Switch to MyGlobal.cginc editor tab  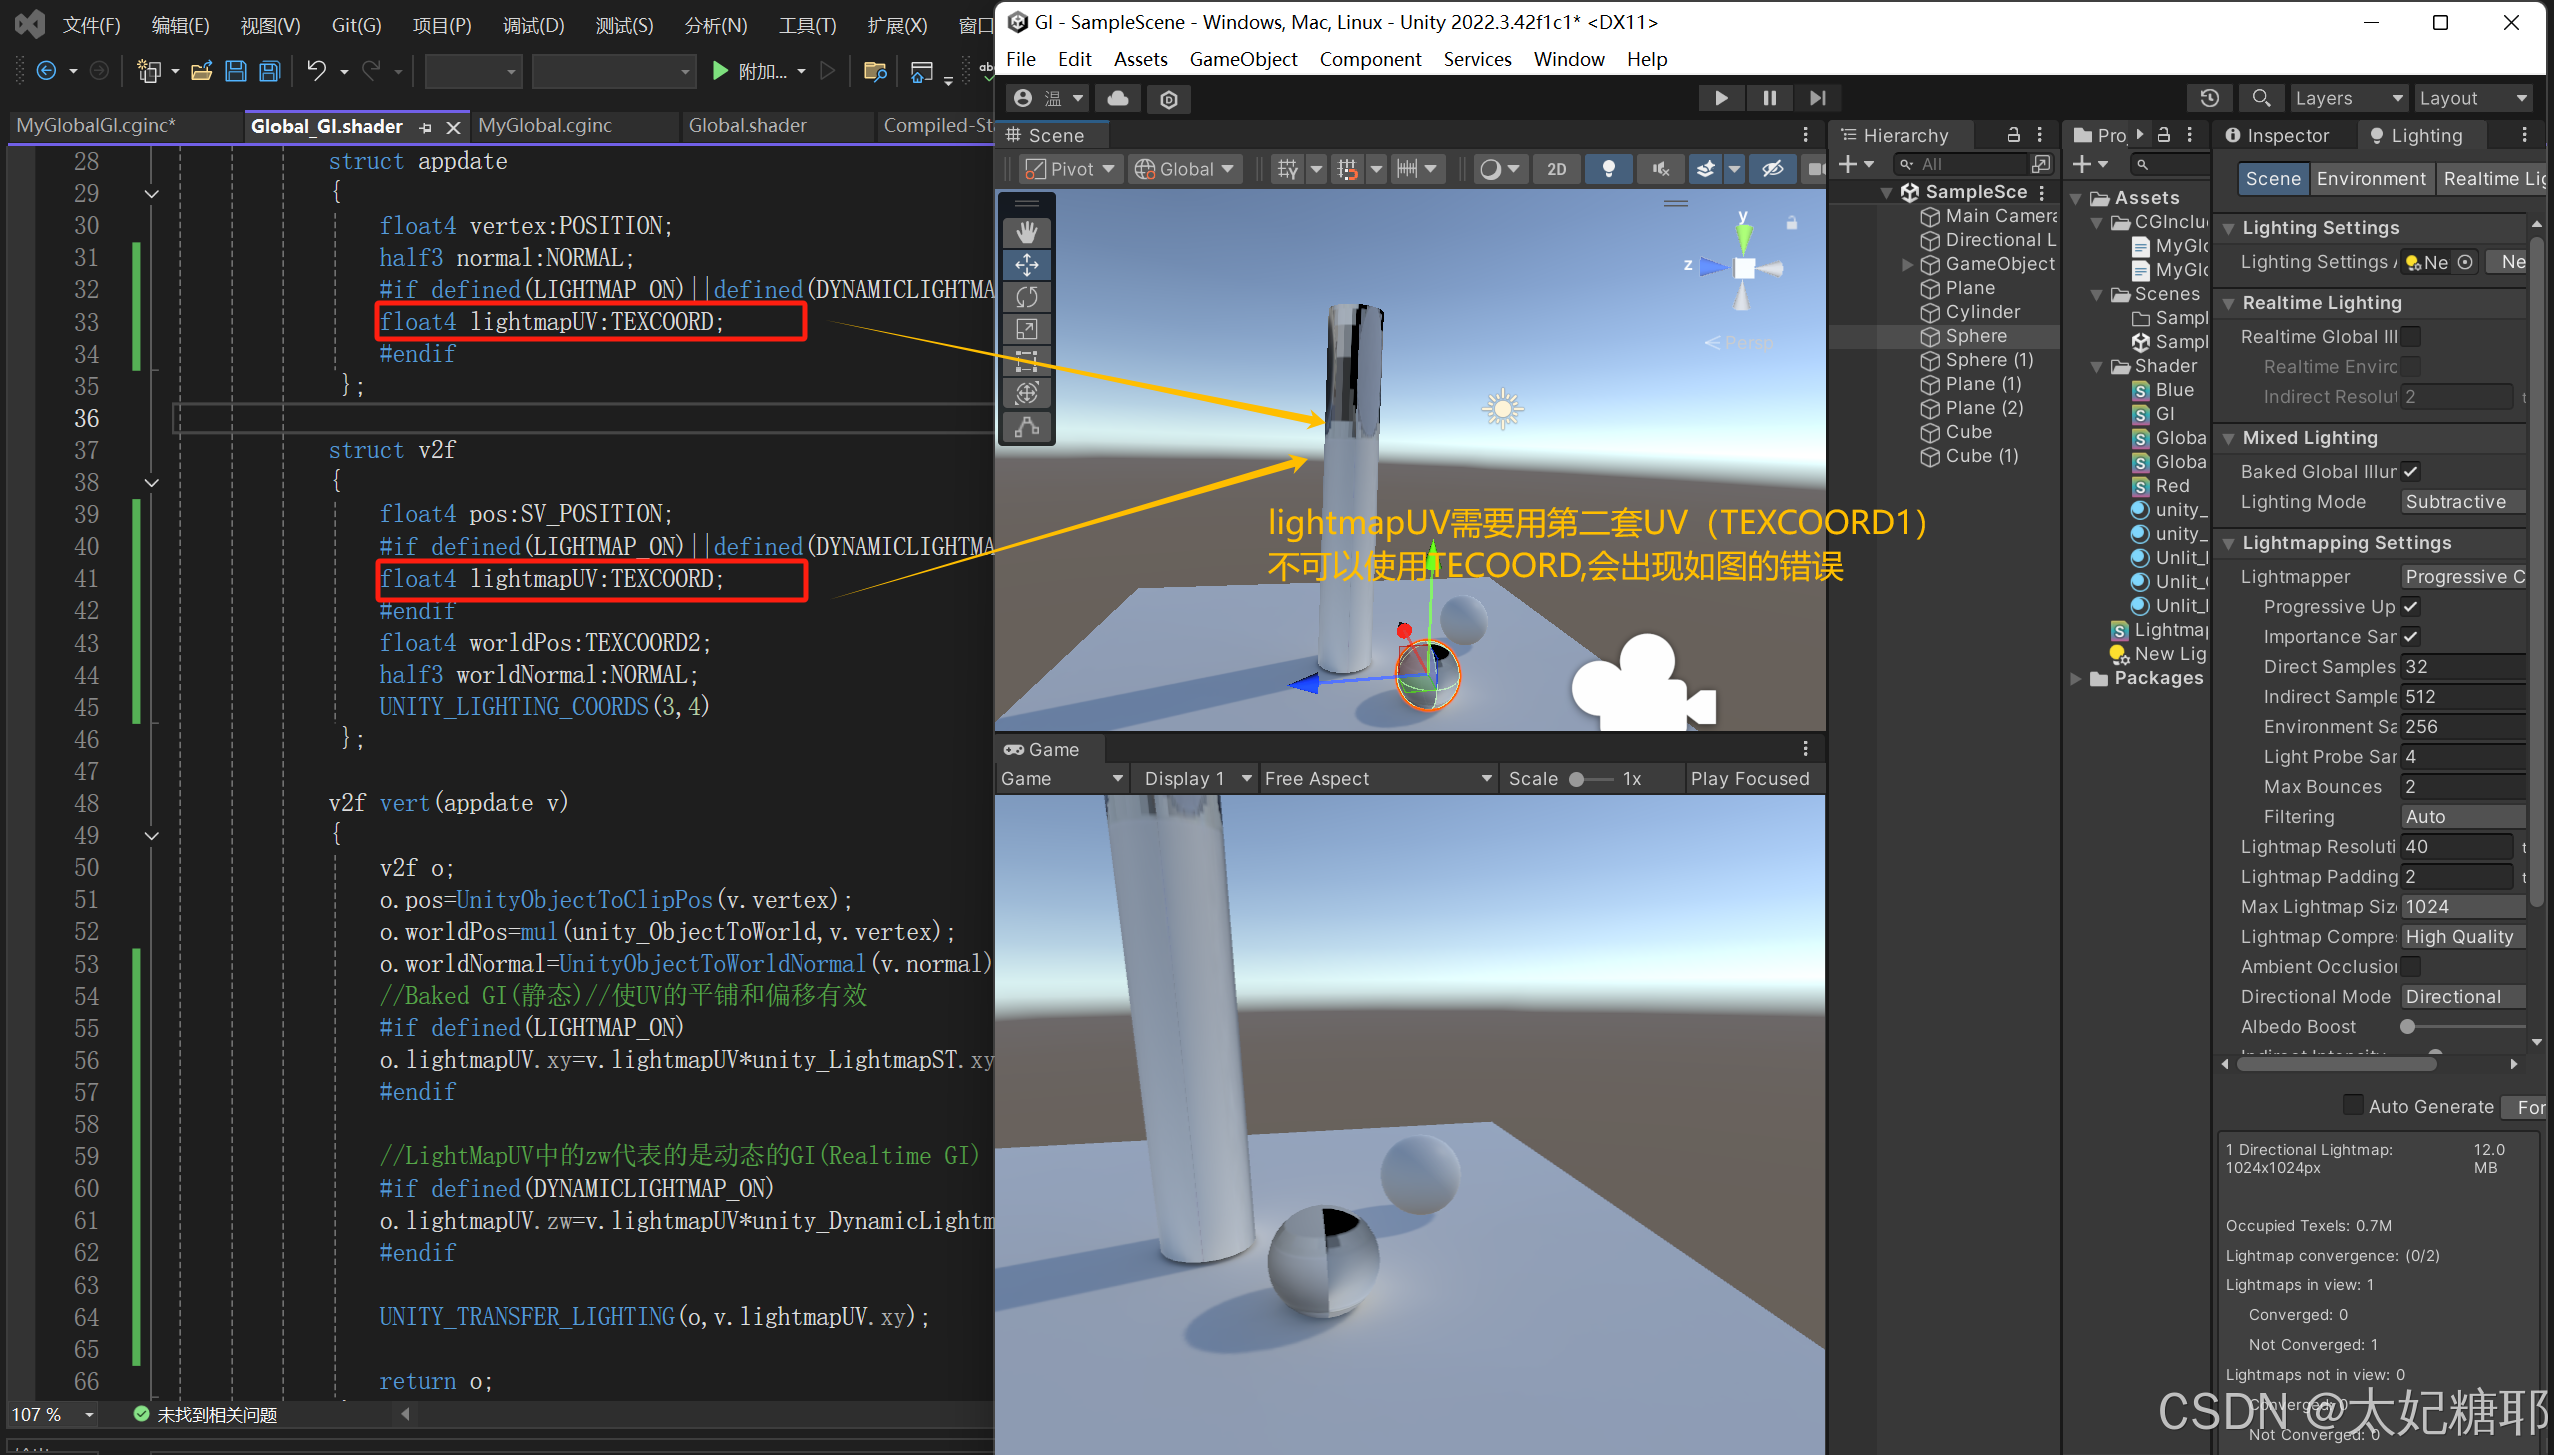545,125
